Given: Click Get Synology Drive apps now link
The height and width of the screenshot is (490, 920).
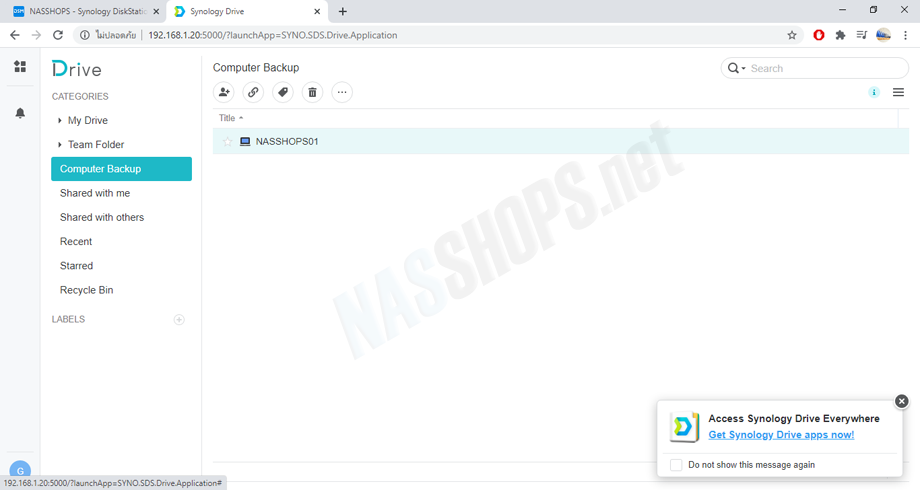Looking at the screenshot, I should [x=781, y=435].
